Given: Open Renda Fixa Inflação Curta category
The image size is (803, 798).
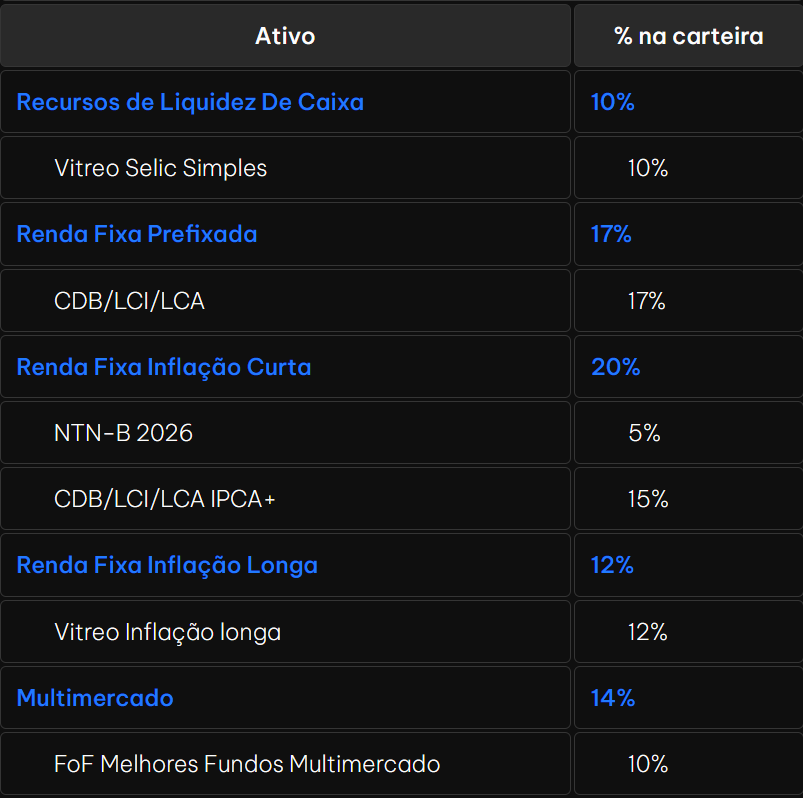Looking at the screenshot, I should [164, 367].
